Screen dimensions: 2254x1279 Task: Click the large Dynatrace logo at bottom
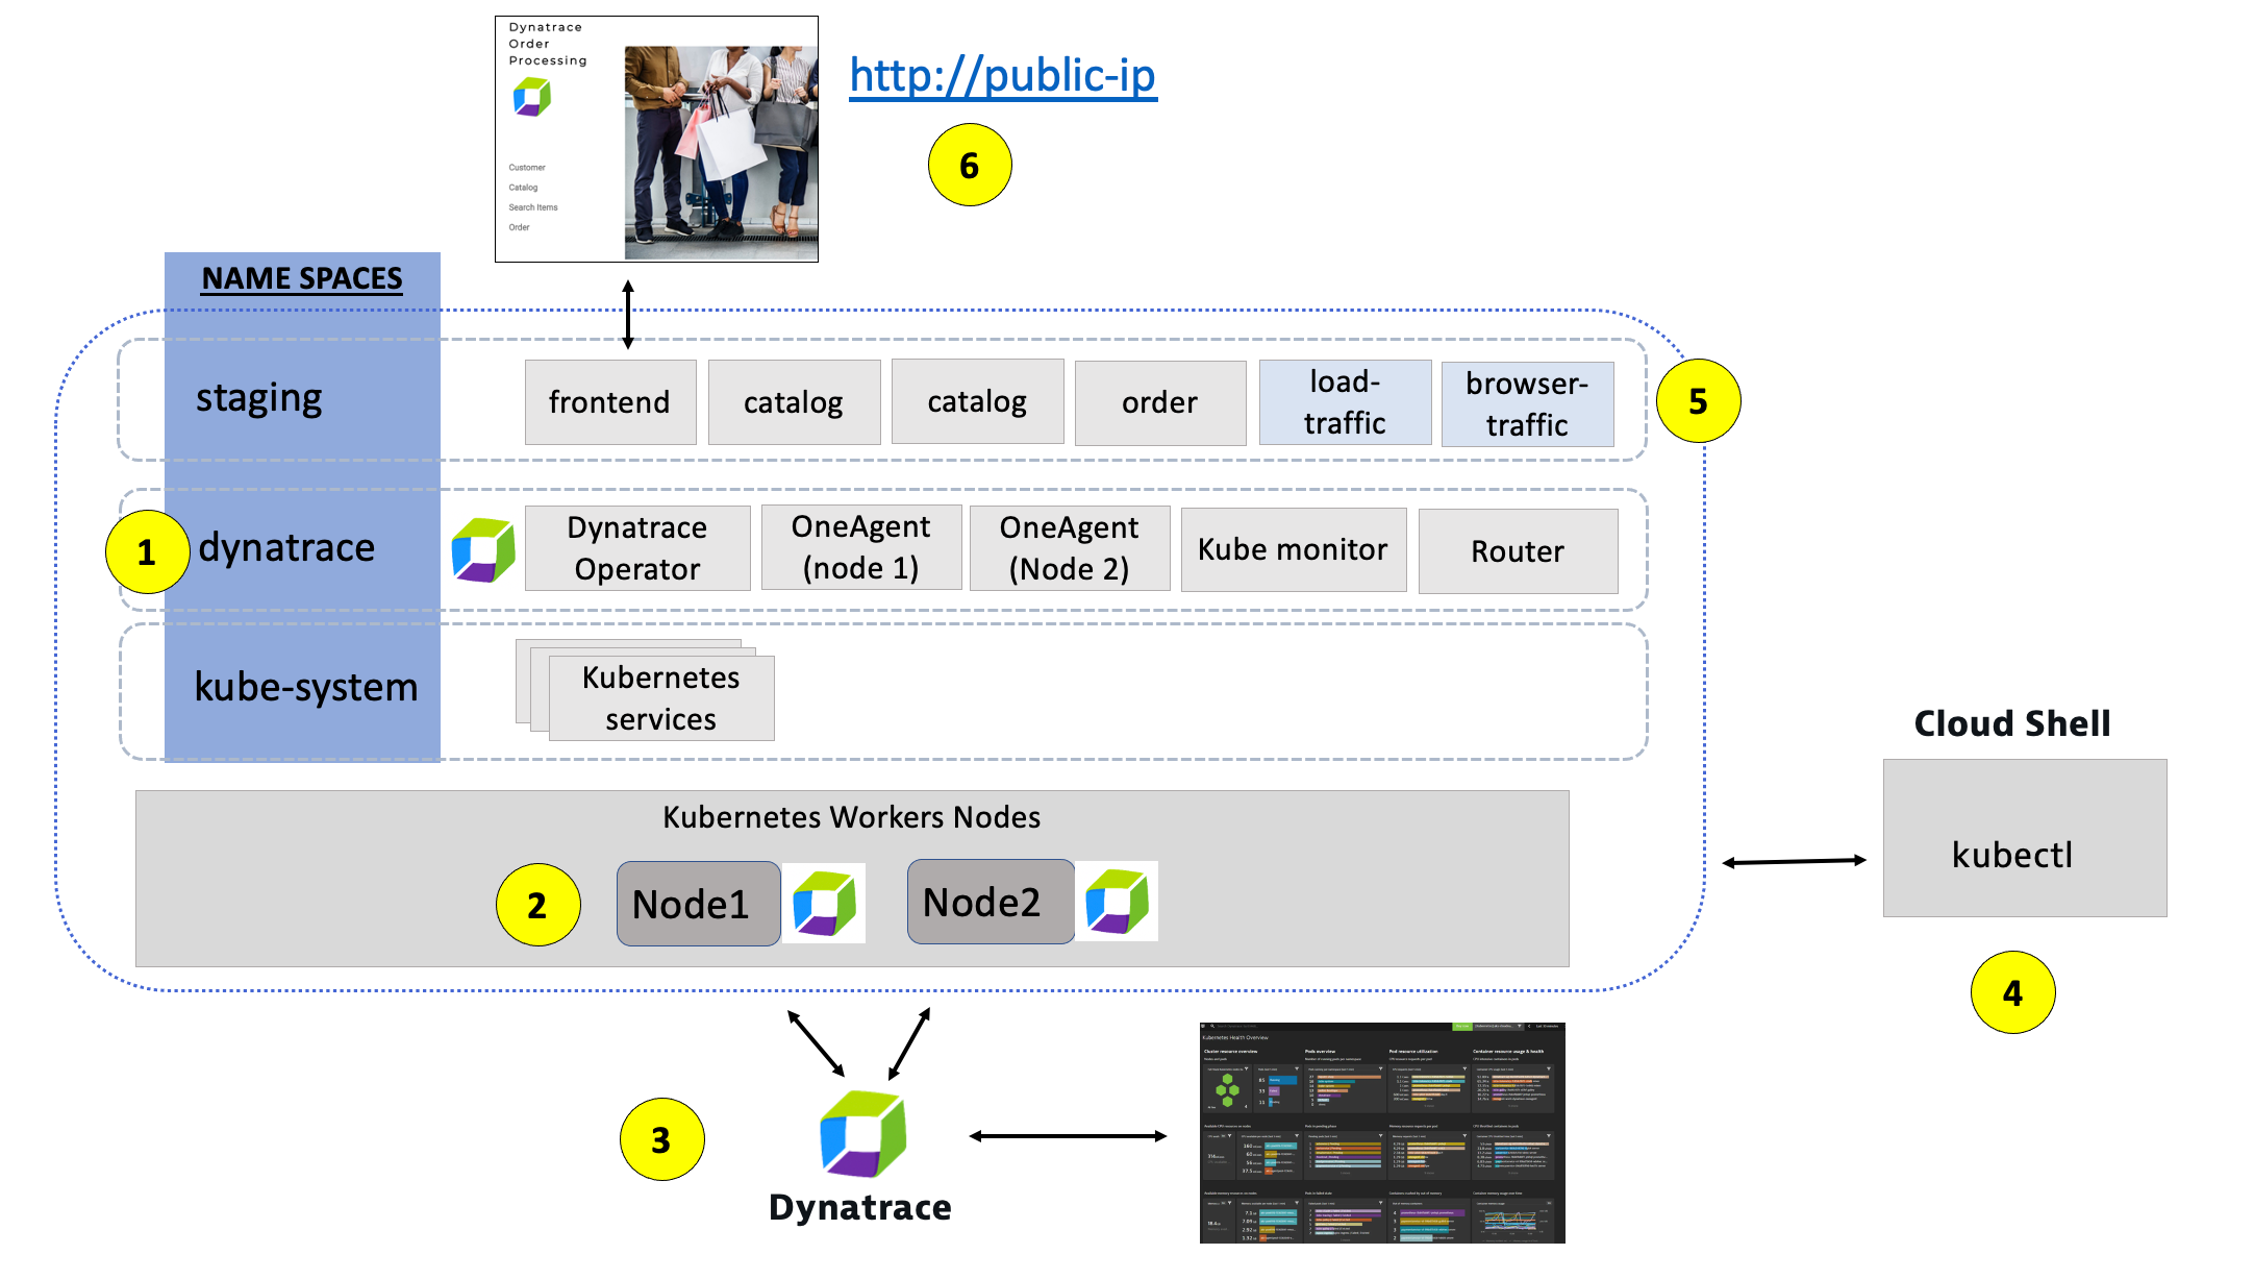pyautogui.click(x=862, y=1134)
